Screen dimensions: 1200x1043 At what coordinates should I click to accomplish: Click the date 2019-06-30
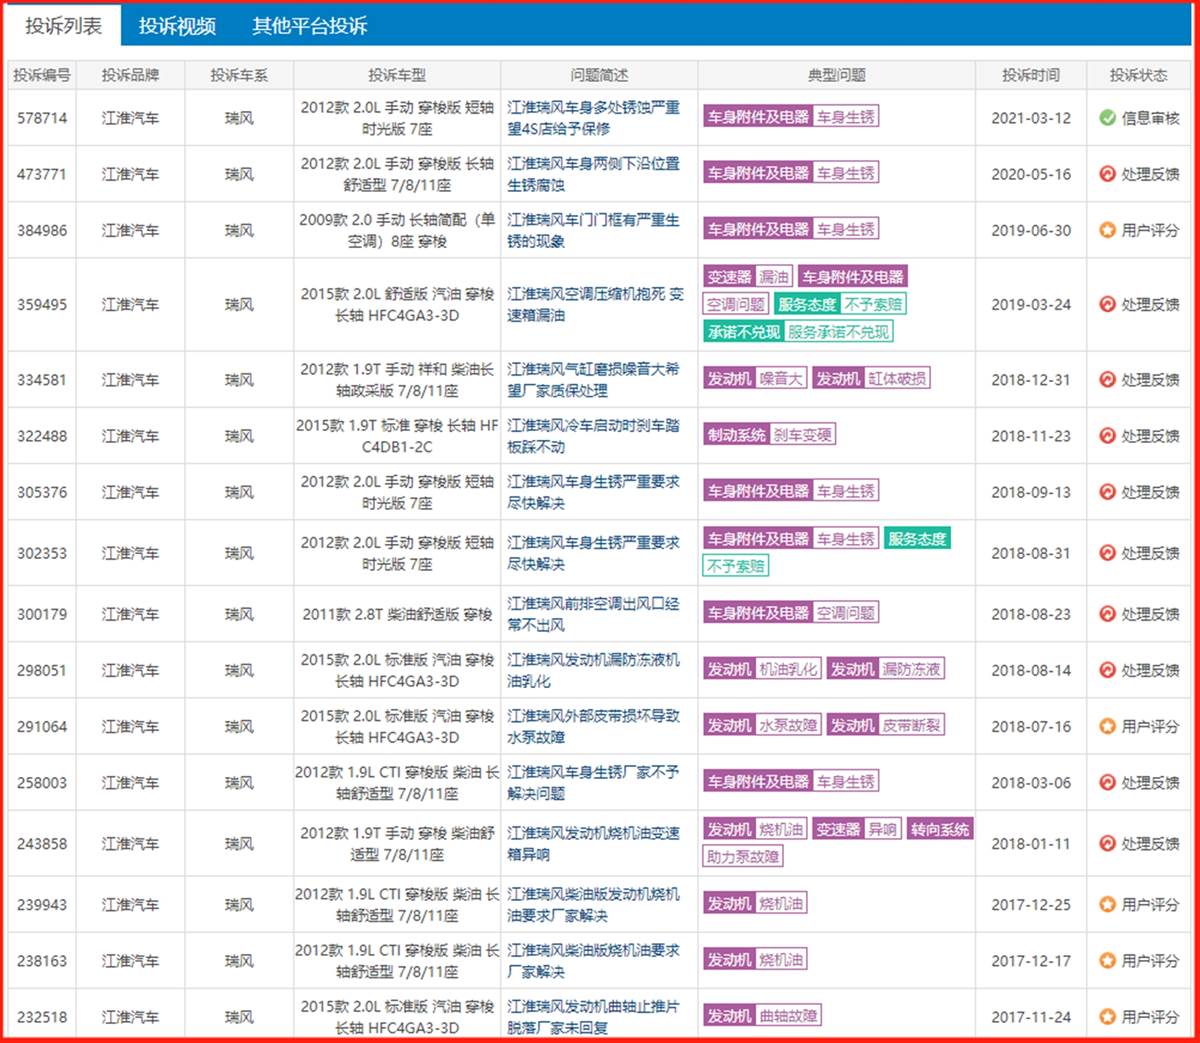pyautogui.click(x=1031, y=230)
